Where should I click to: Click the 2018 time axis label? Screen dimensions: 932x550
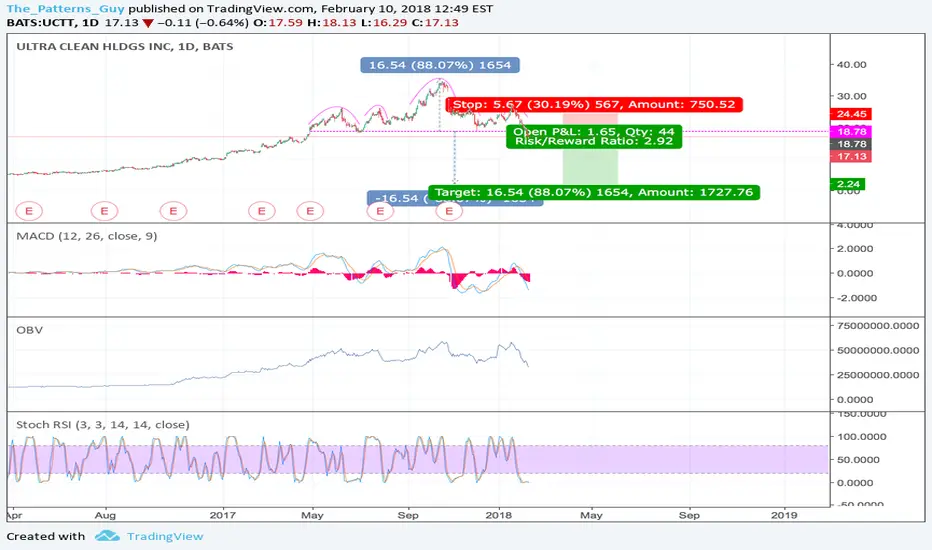(x=498, y=515)
